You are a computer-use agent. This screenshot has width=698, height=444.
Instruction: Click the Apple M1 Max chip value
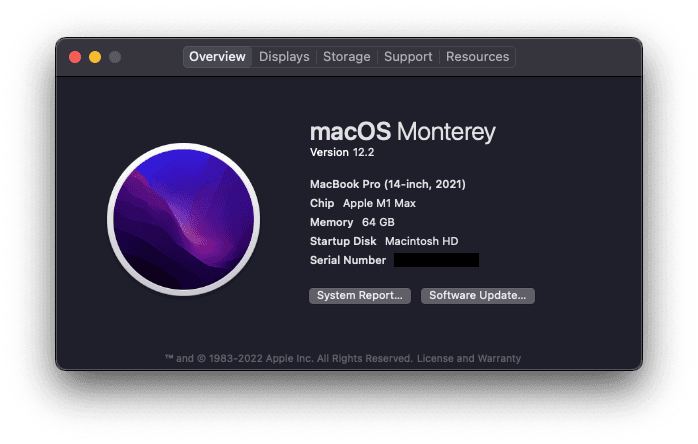coord(379,204)
